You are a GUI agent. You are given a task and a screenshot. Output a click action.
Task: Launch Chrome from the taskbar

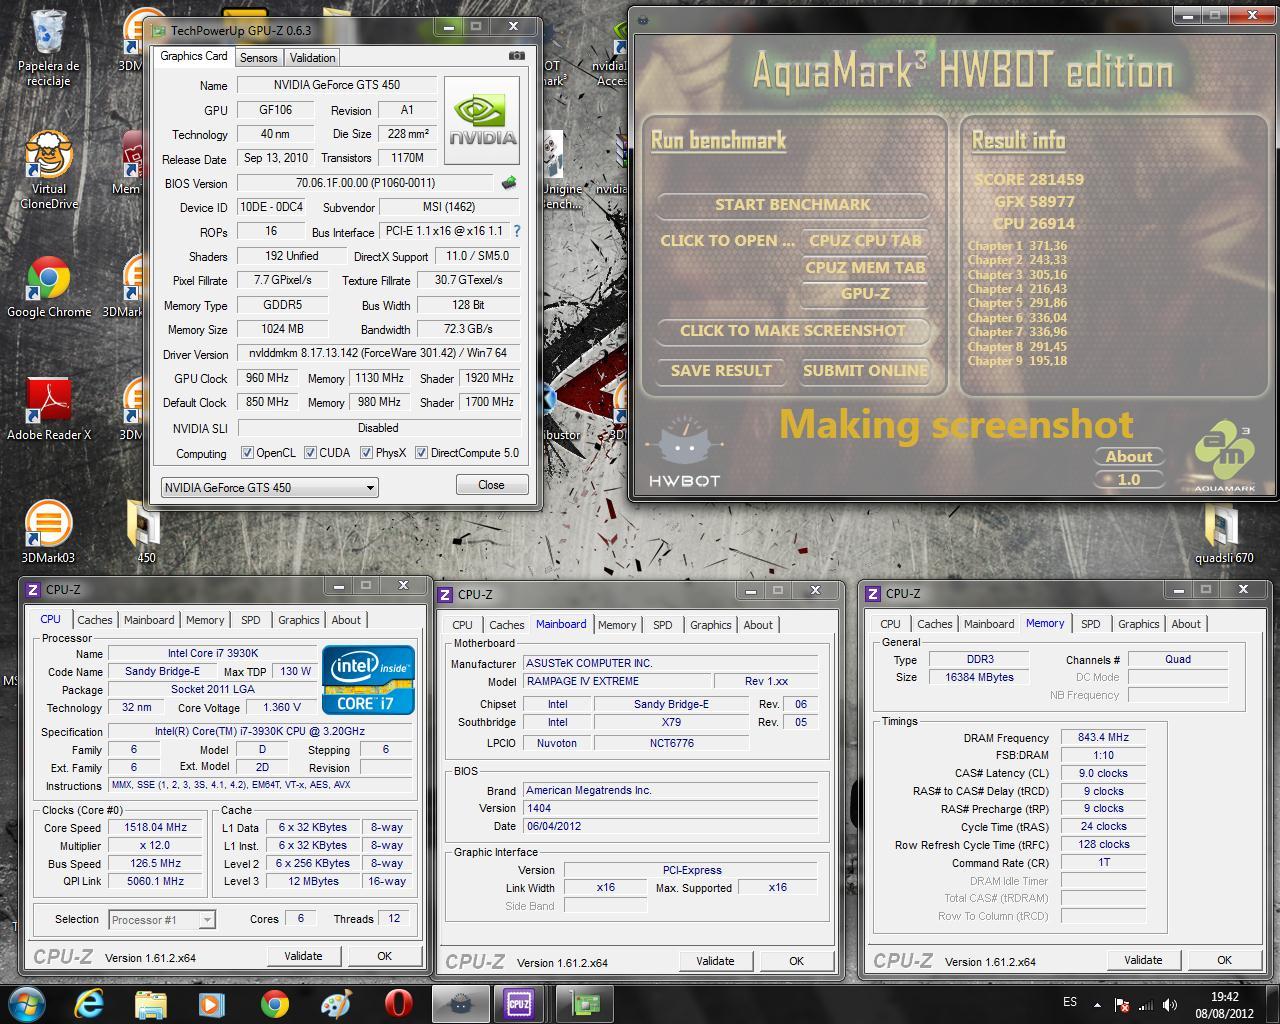274,1003
